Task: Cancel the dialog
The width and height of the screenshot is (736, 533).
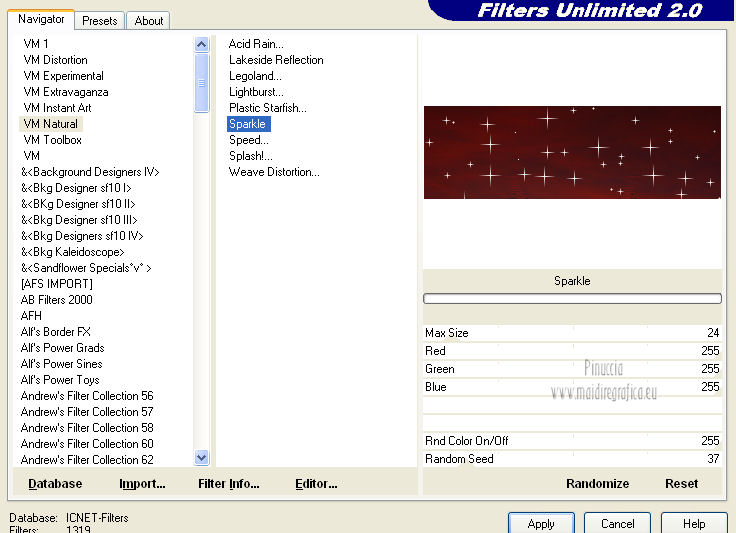Action: (617, 524)
